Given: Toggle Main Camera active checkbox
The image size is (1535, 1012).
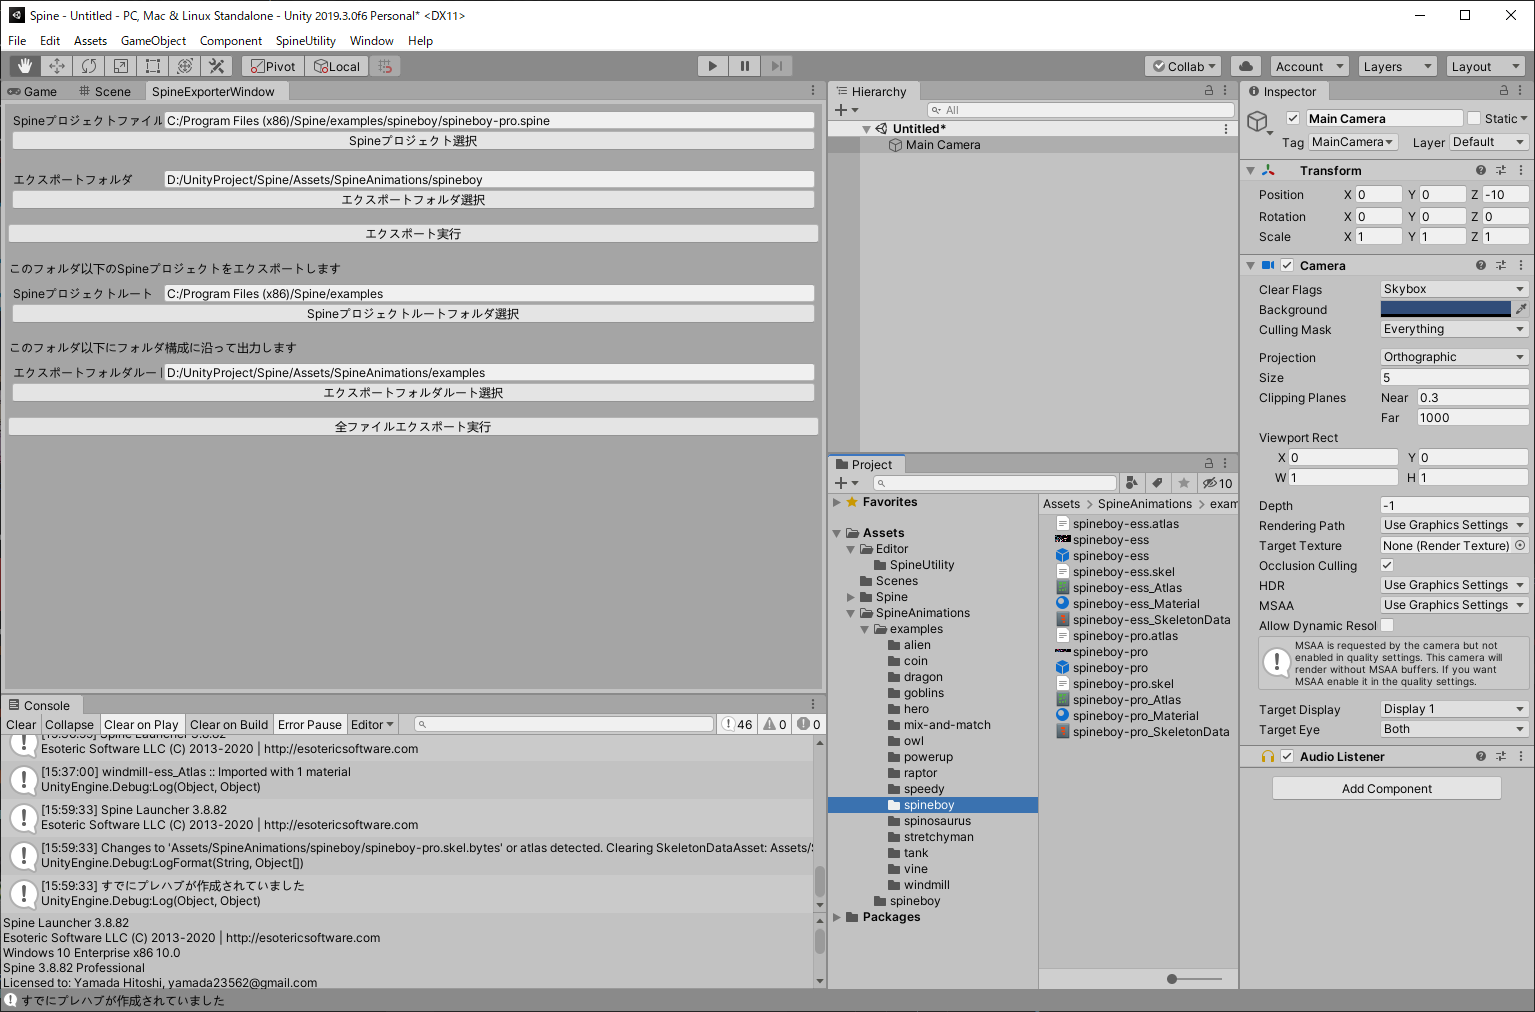Looking at the screenshot, I should point(1293,118).
